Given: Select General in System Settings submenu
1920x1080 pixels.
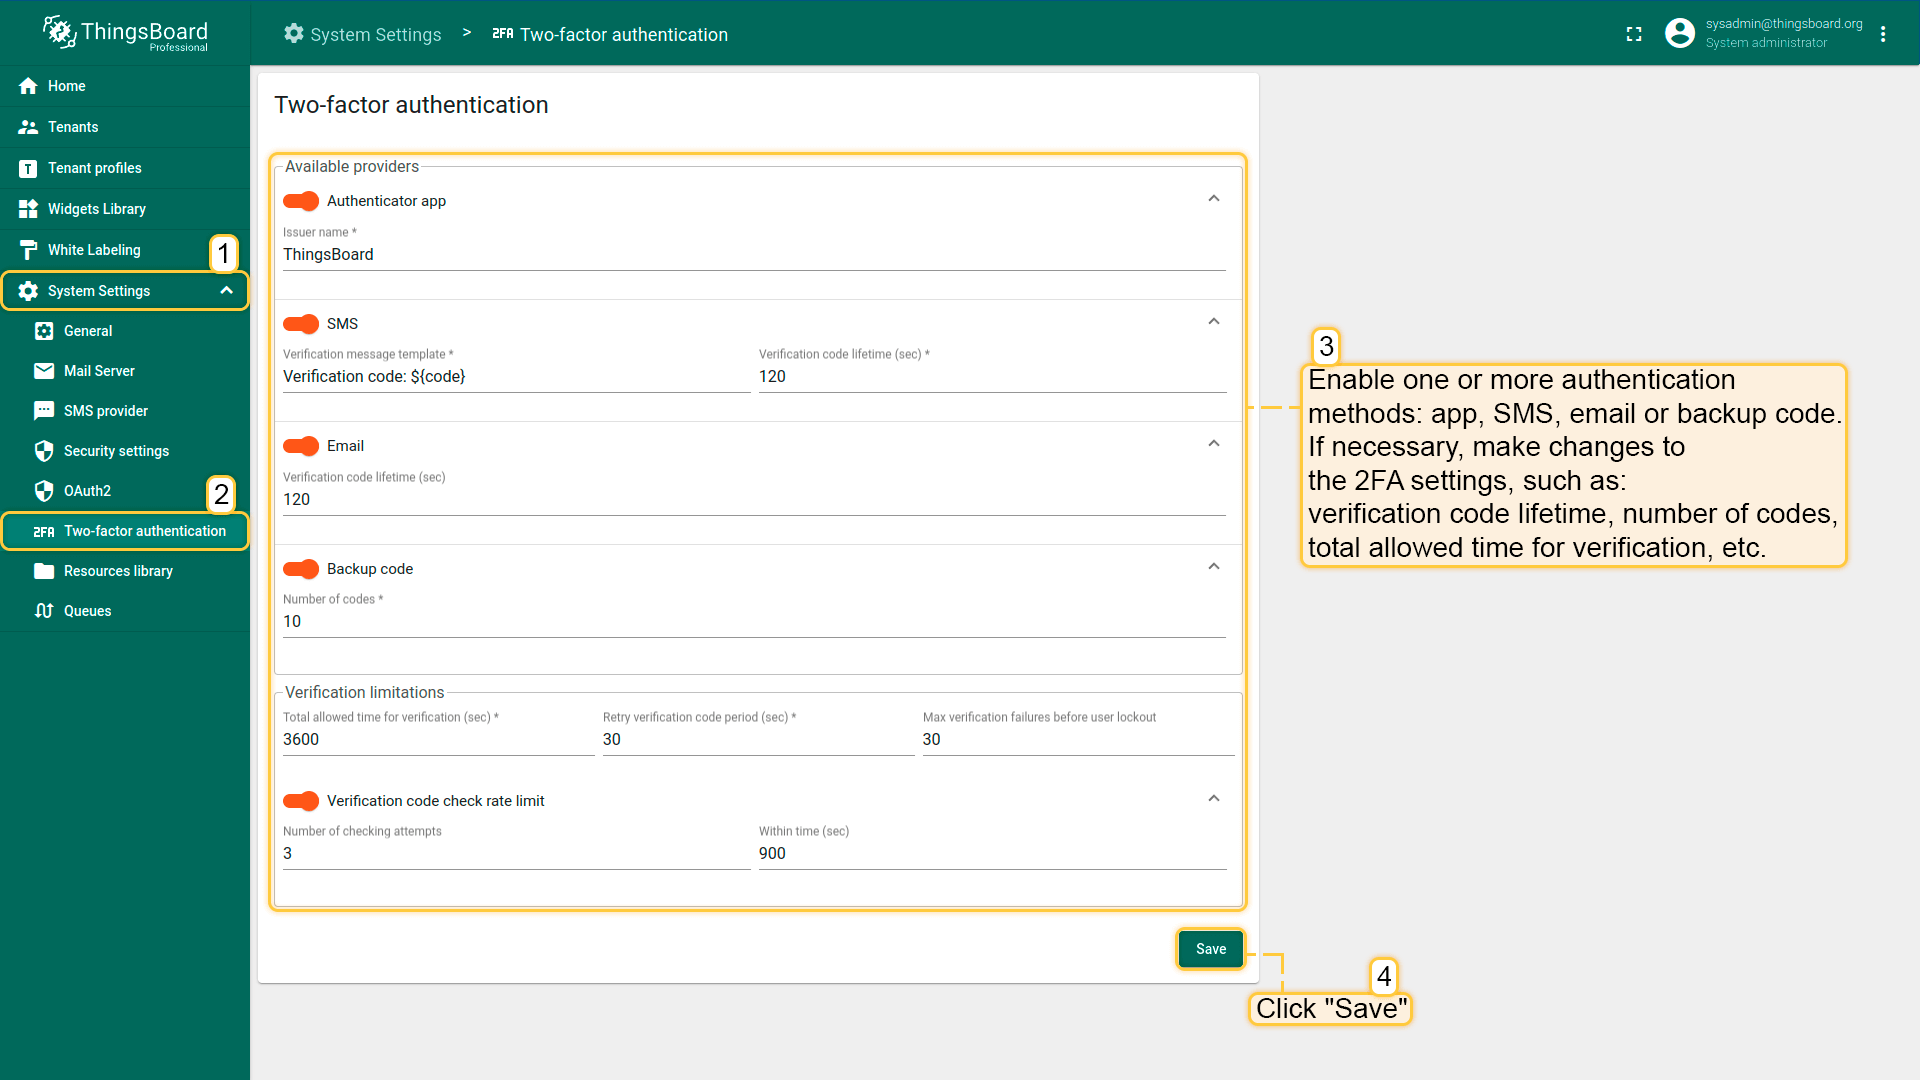Looking at the screenshot, I should tap(125, 331).
